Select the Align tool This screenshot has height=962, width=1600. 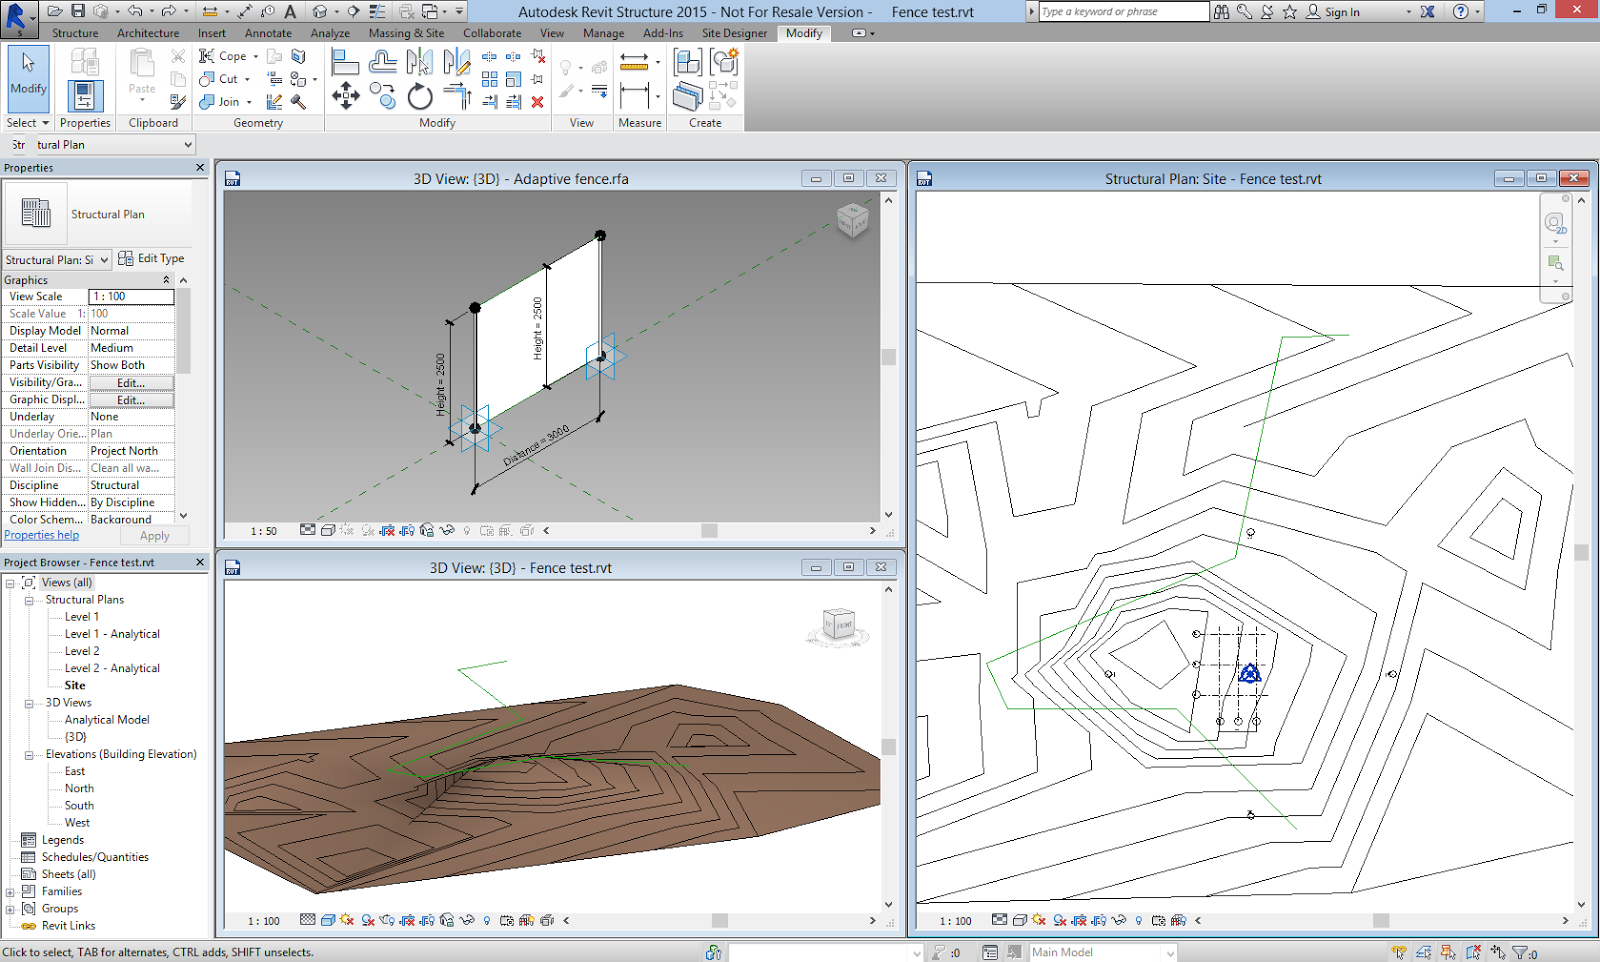[345, 62]
